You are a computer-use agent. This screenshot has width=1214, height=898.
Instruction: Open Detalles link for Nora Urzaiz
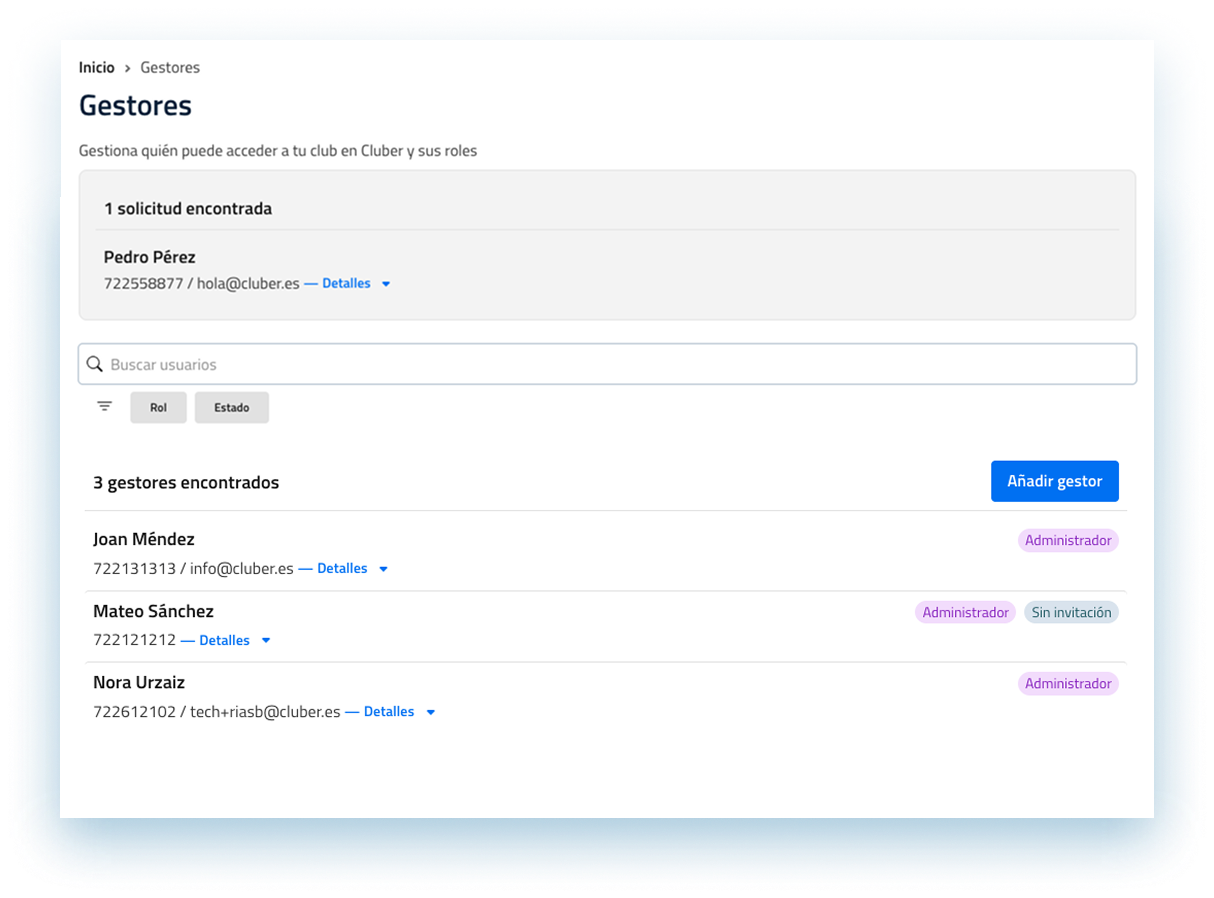click(388, 712)
